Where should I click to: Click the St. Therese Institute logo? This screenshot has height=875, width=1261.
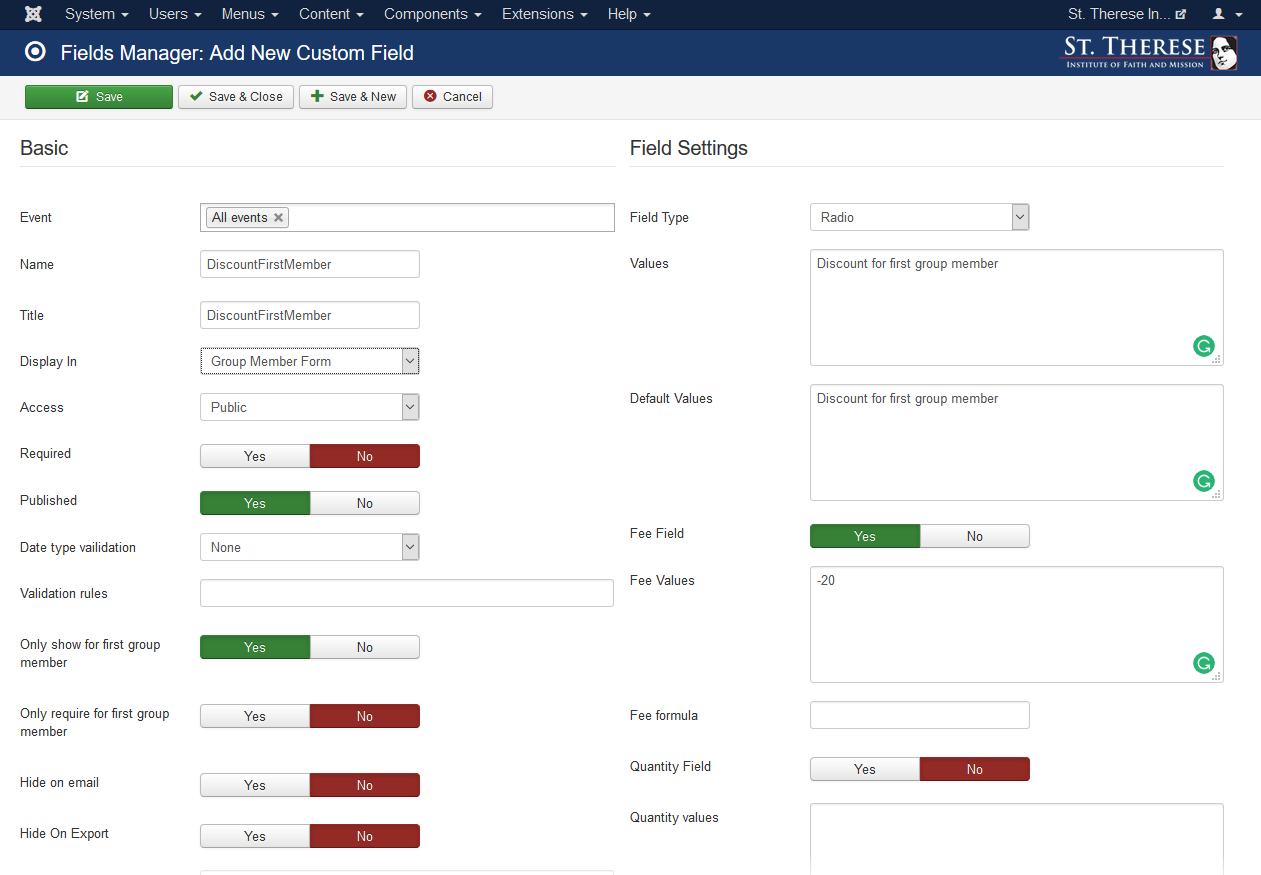[1148, 53]
